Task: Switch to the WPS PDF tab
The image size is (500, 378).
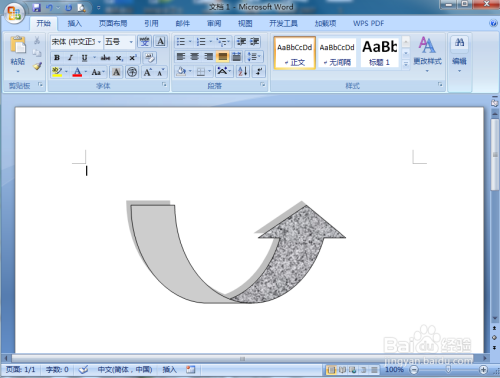Action: 368,23
